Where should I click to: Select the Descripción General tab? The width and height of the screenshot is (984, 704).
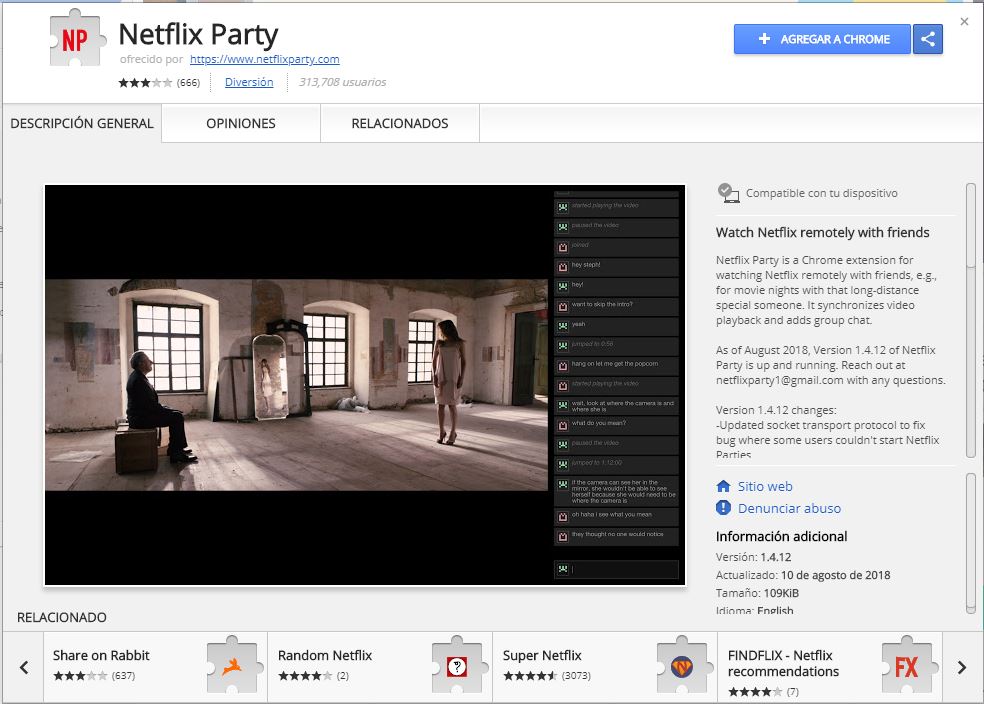pyautogui.click(x=82, y=123)
